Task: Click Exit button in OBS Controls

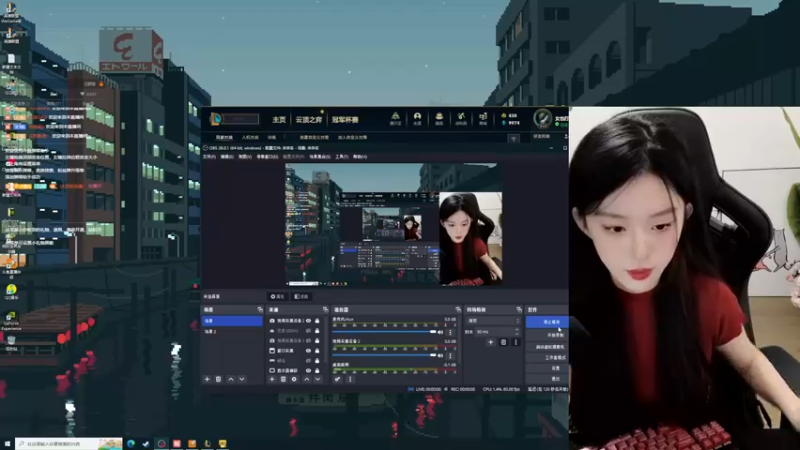Action: tap(547, 379)
